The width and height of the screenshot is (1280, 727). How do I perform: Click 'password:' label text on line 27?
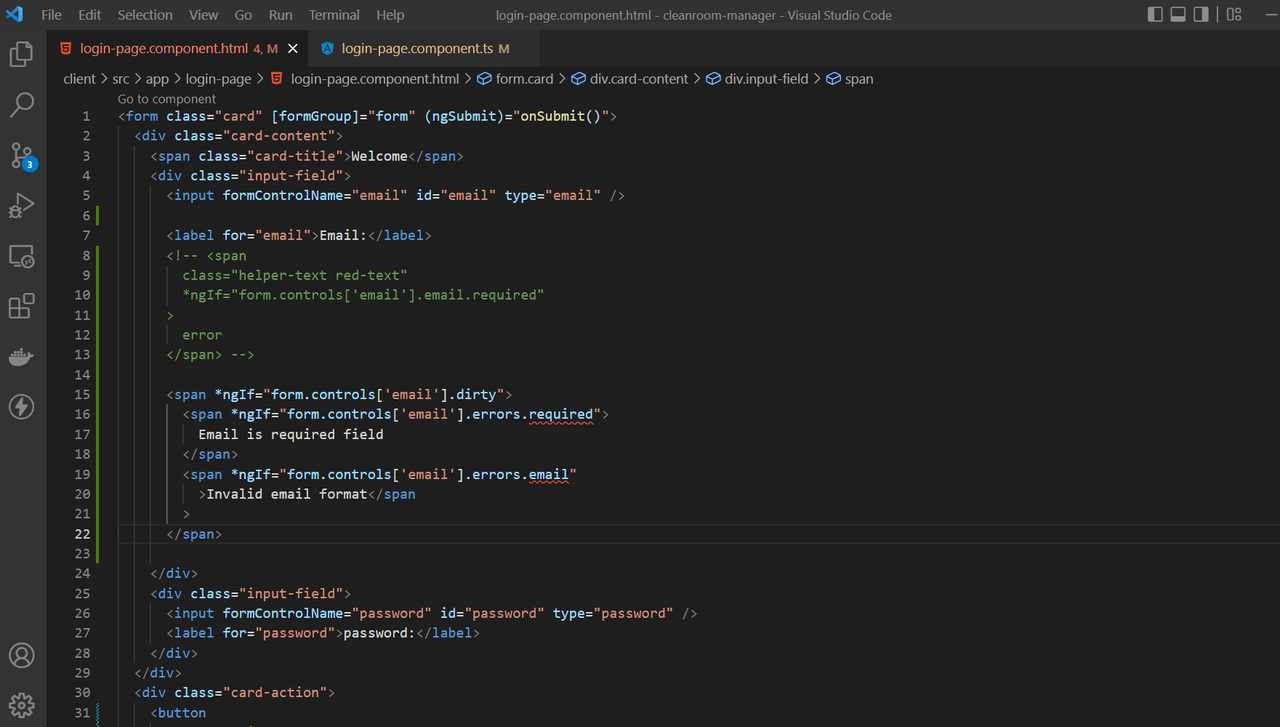click(379, 633)
